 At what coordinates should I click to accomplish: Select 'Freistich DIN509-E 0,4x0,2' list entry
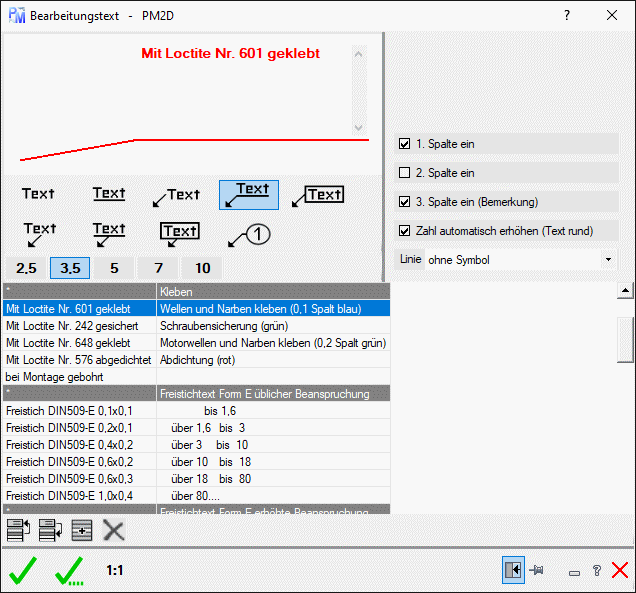point(78,445)
